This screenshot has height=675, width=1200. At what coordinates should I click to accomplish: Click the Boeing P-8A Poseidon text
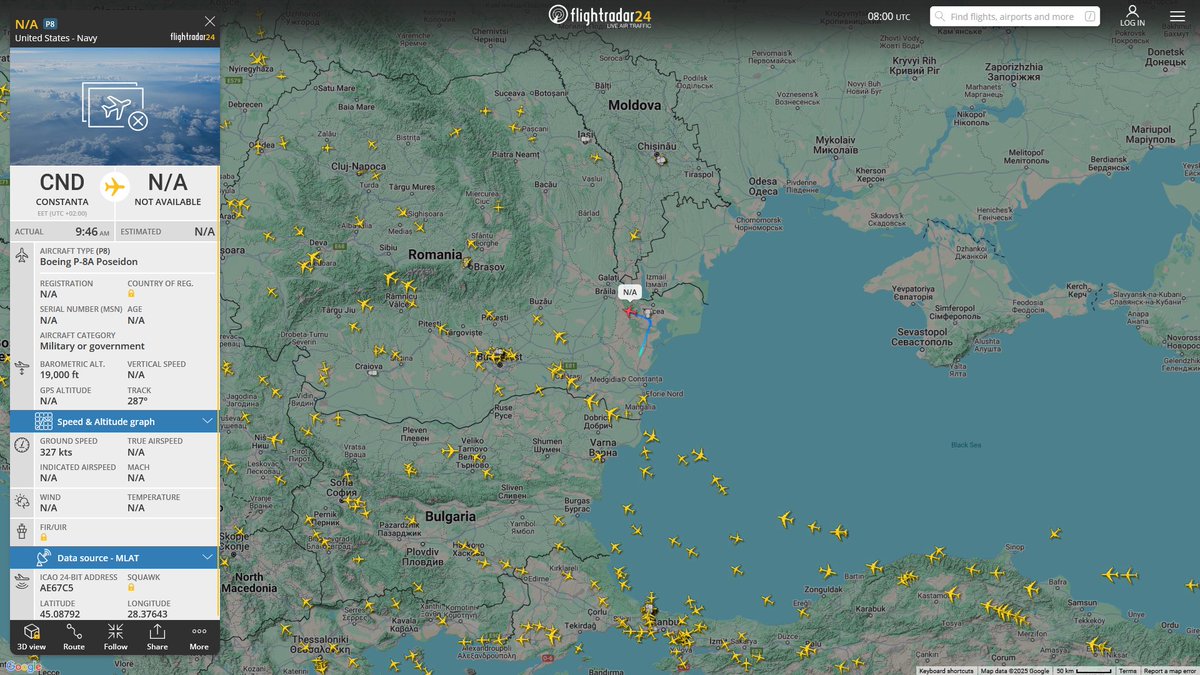89,262
